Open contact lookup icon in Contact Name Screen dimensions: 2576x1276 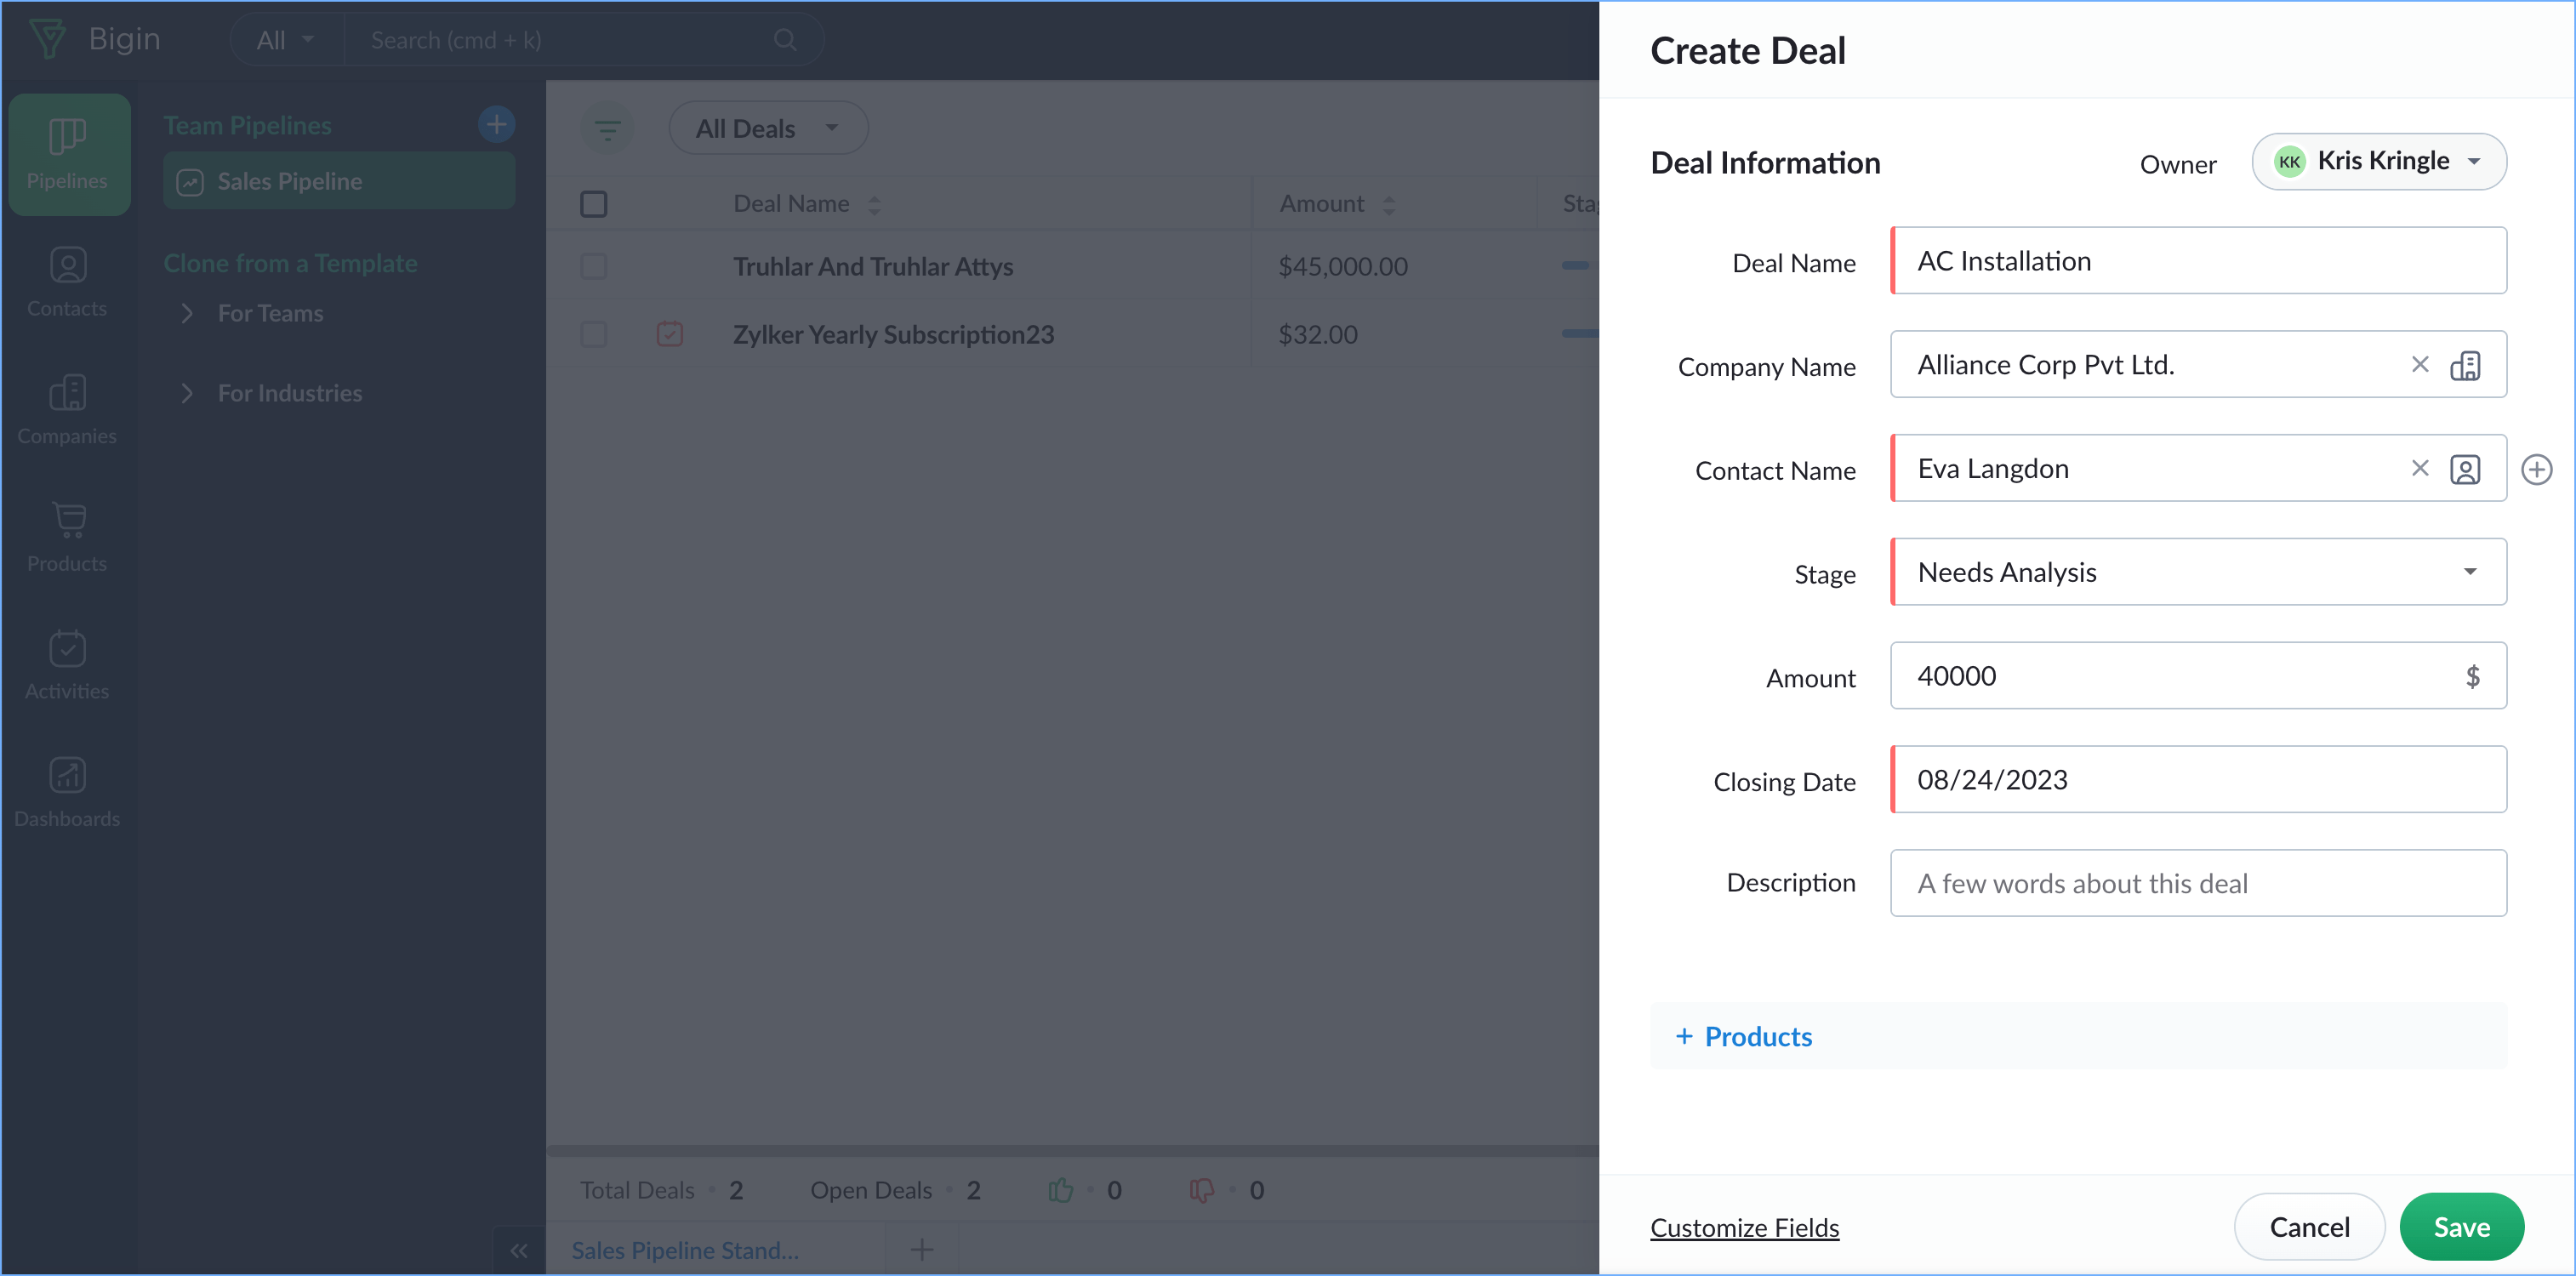(2465, 469)
